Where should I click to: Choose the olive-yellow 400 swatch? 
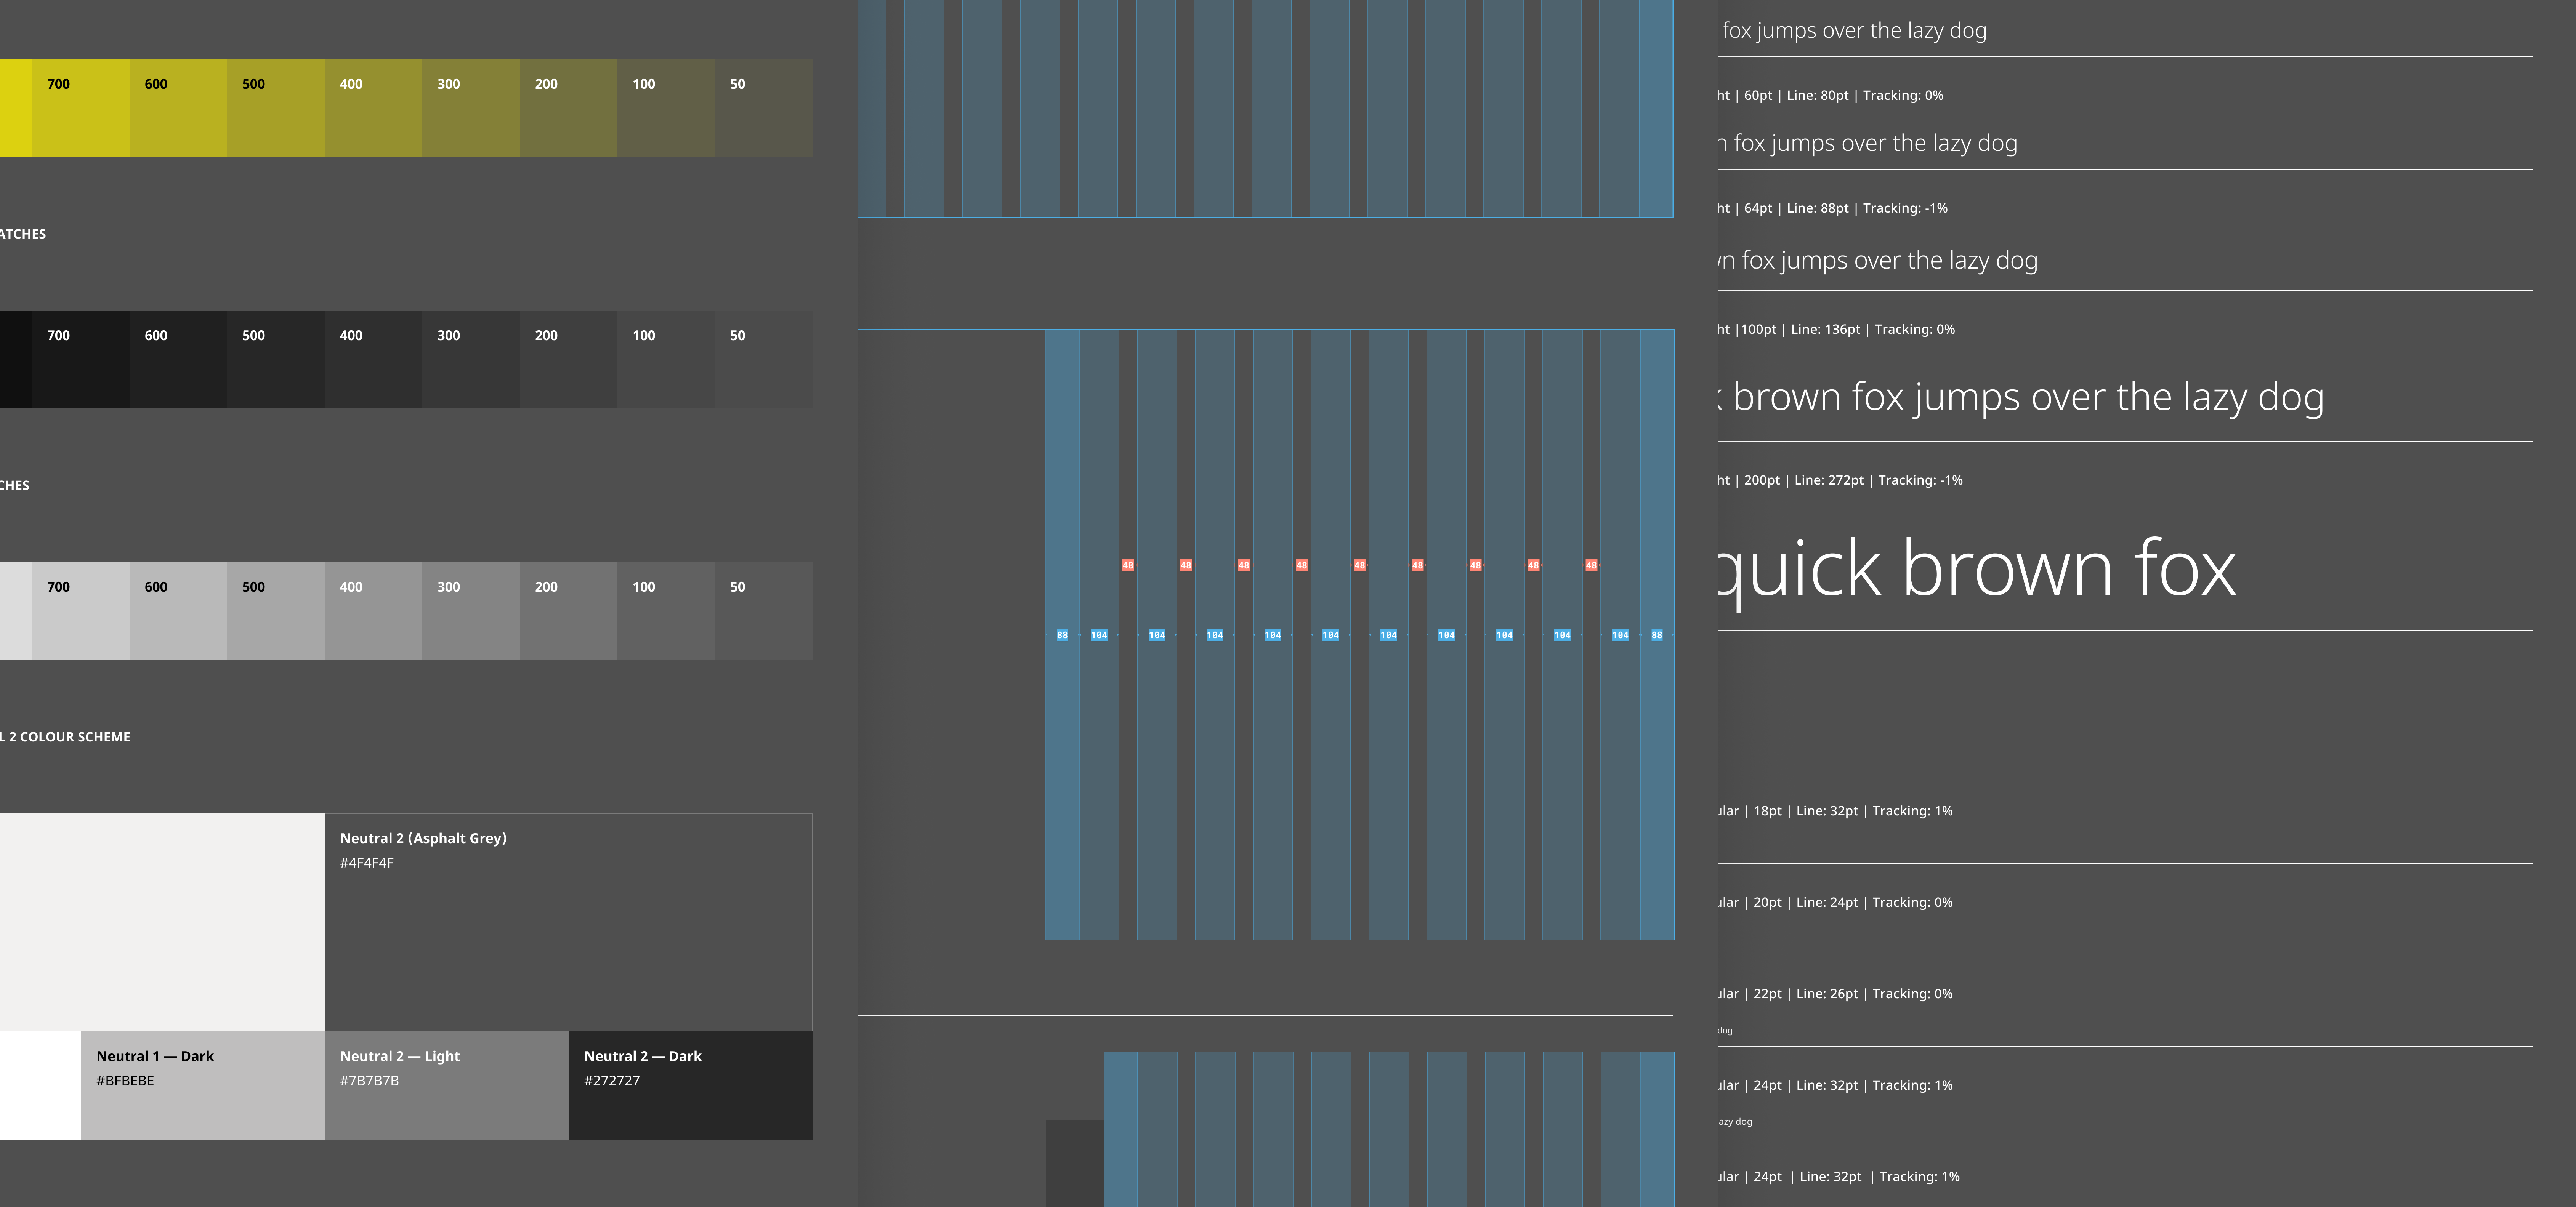click(x=373, y=107)
